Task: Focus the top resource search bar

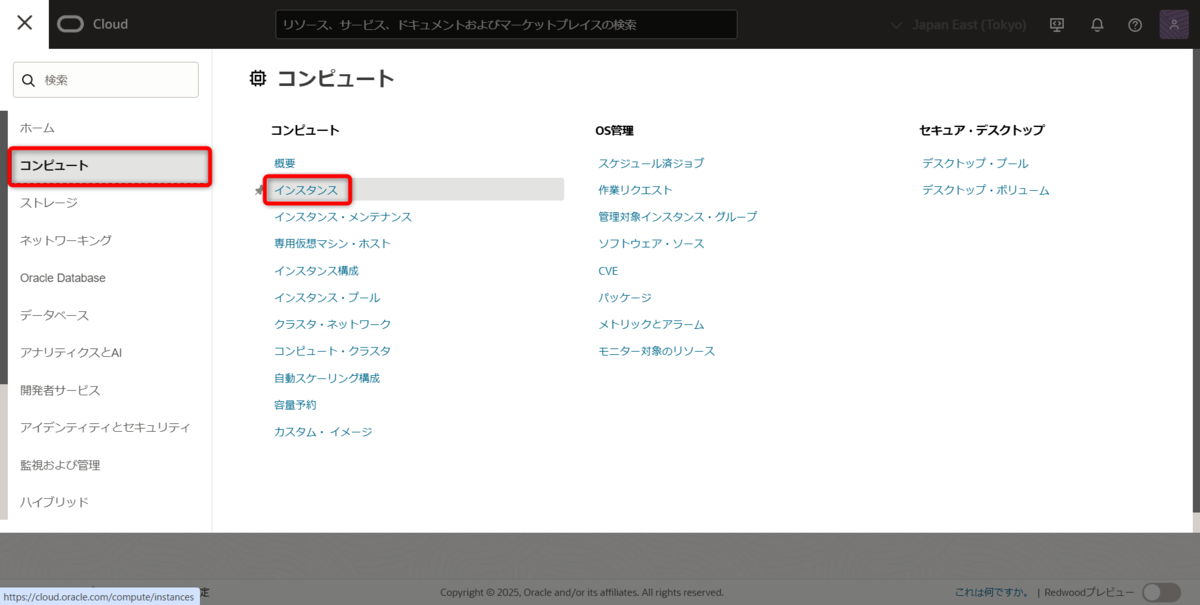Action: (x=506, y=25)
